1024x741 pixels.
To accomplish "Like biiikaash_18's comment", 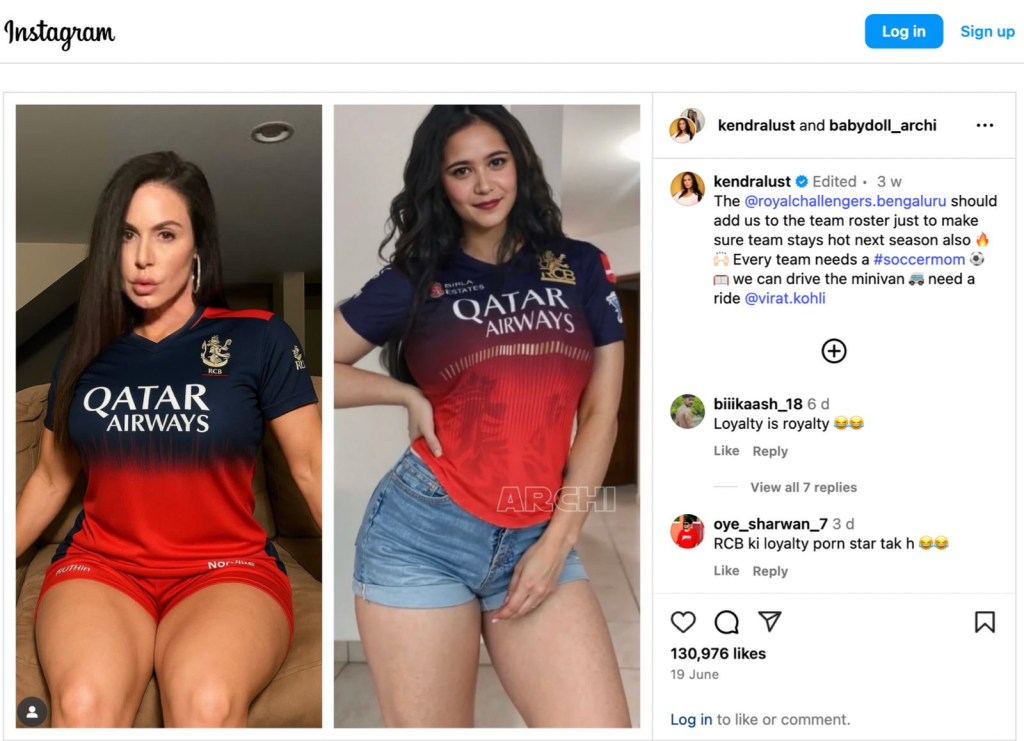I will pos(726,451).
